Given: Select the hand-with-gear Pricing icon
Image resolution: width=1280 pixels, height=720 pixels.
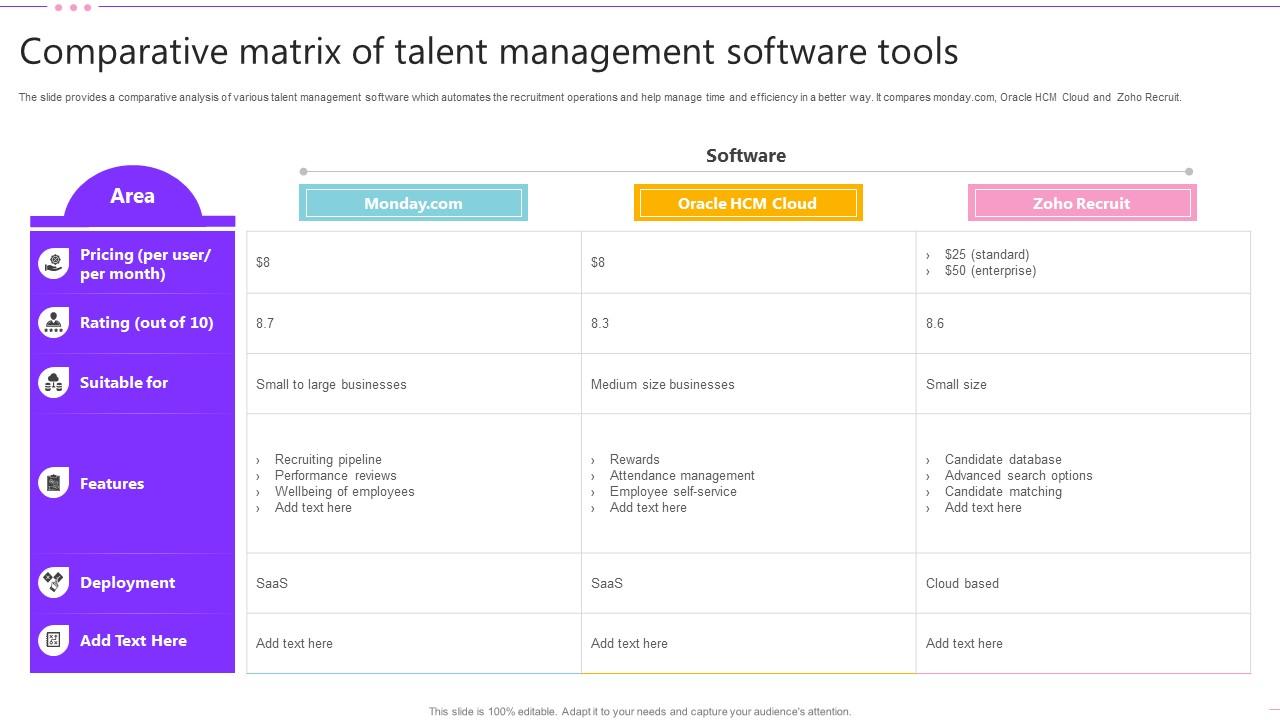Looking at the screenshot, I should point(53,263).
